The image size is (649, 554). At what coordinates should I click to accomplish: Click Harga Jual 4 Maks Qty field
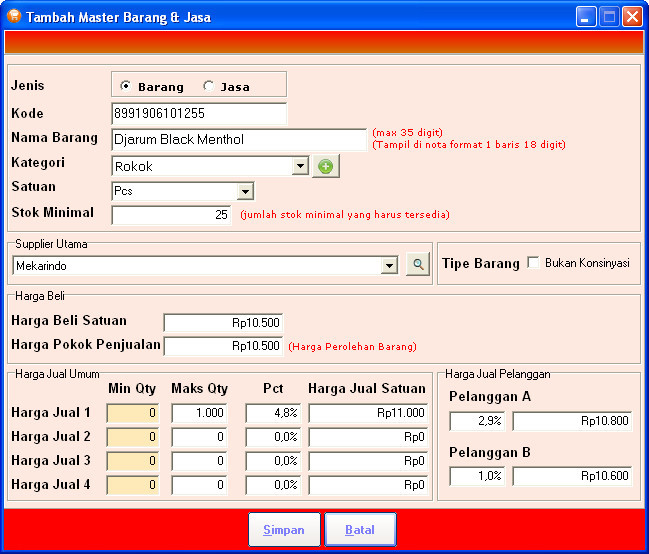200,485
